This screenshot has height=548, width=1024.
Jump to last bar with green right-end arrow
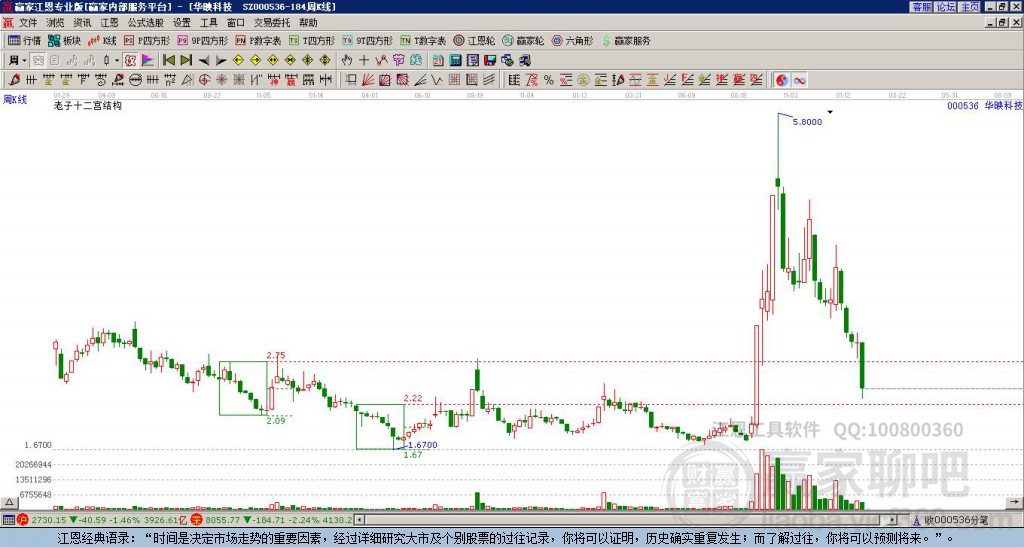tap(186, 61)
